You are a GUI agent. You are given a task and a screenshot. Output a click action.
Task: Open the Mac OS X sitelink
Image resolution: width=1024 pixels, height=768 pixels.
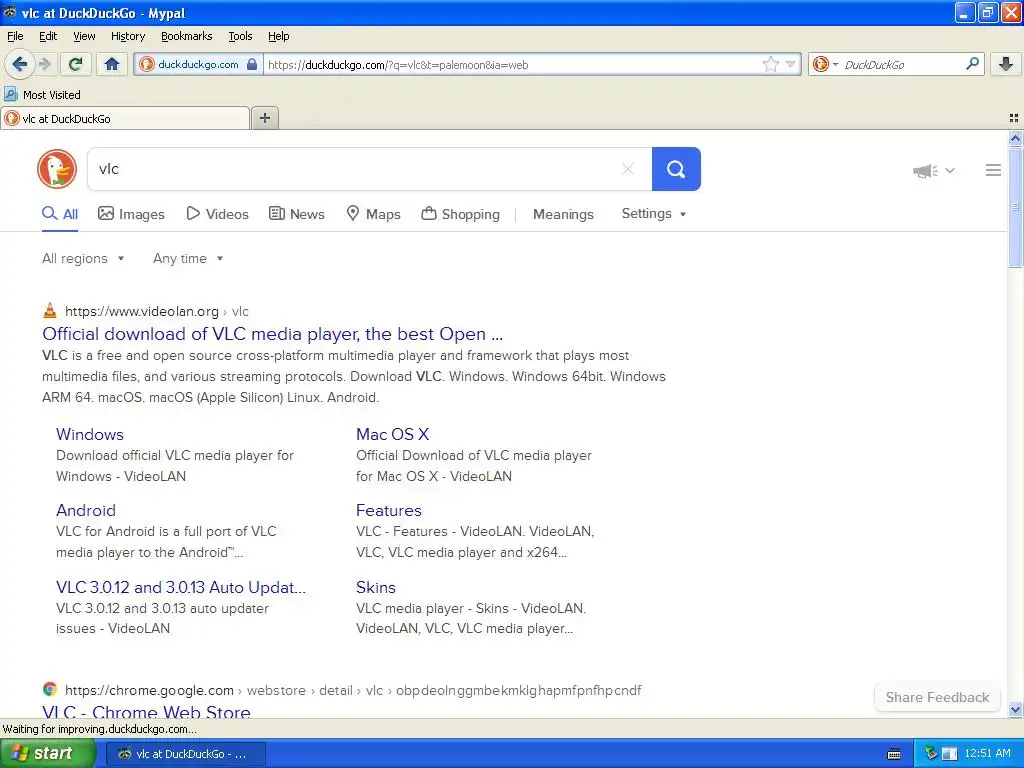click(392, 434)
